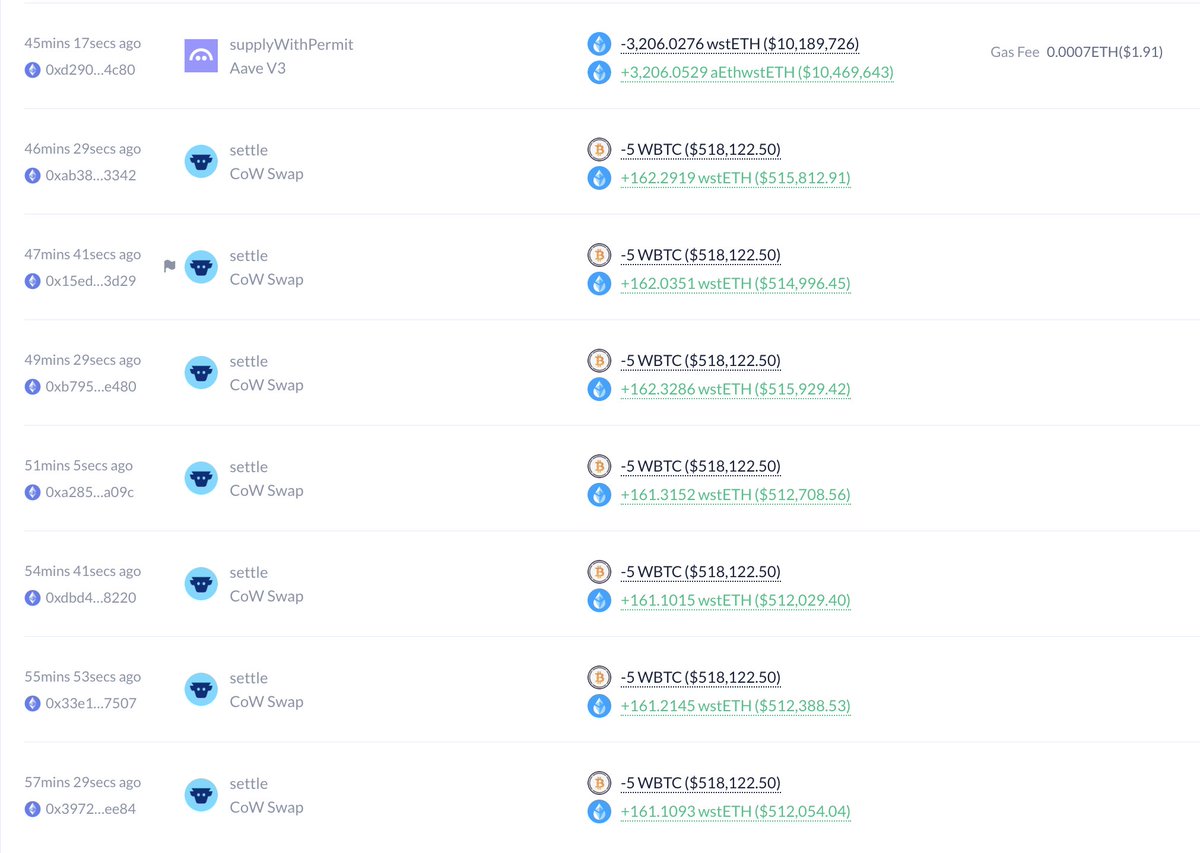Open transaction hash 0xd290...4c80
Screen dimensions: 1200x853
point(90,70)
